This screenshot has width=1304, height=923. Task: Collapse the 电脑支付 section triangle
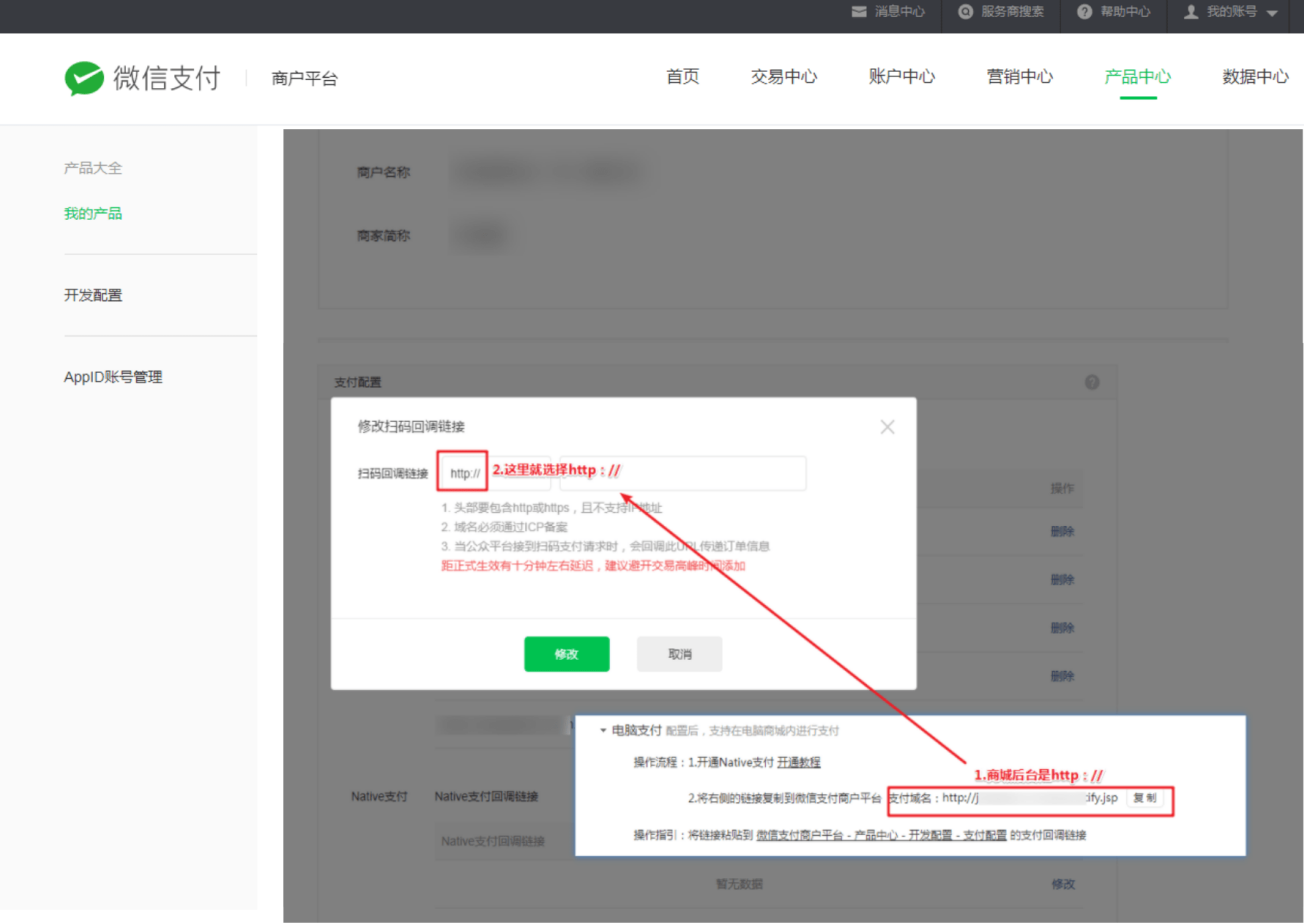603,731
